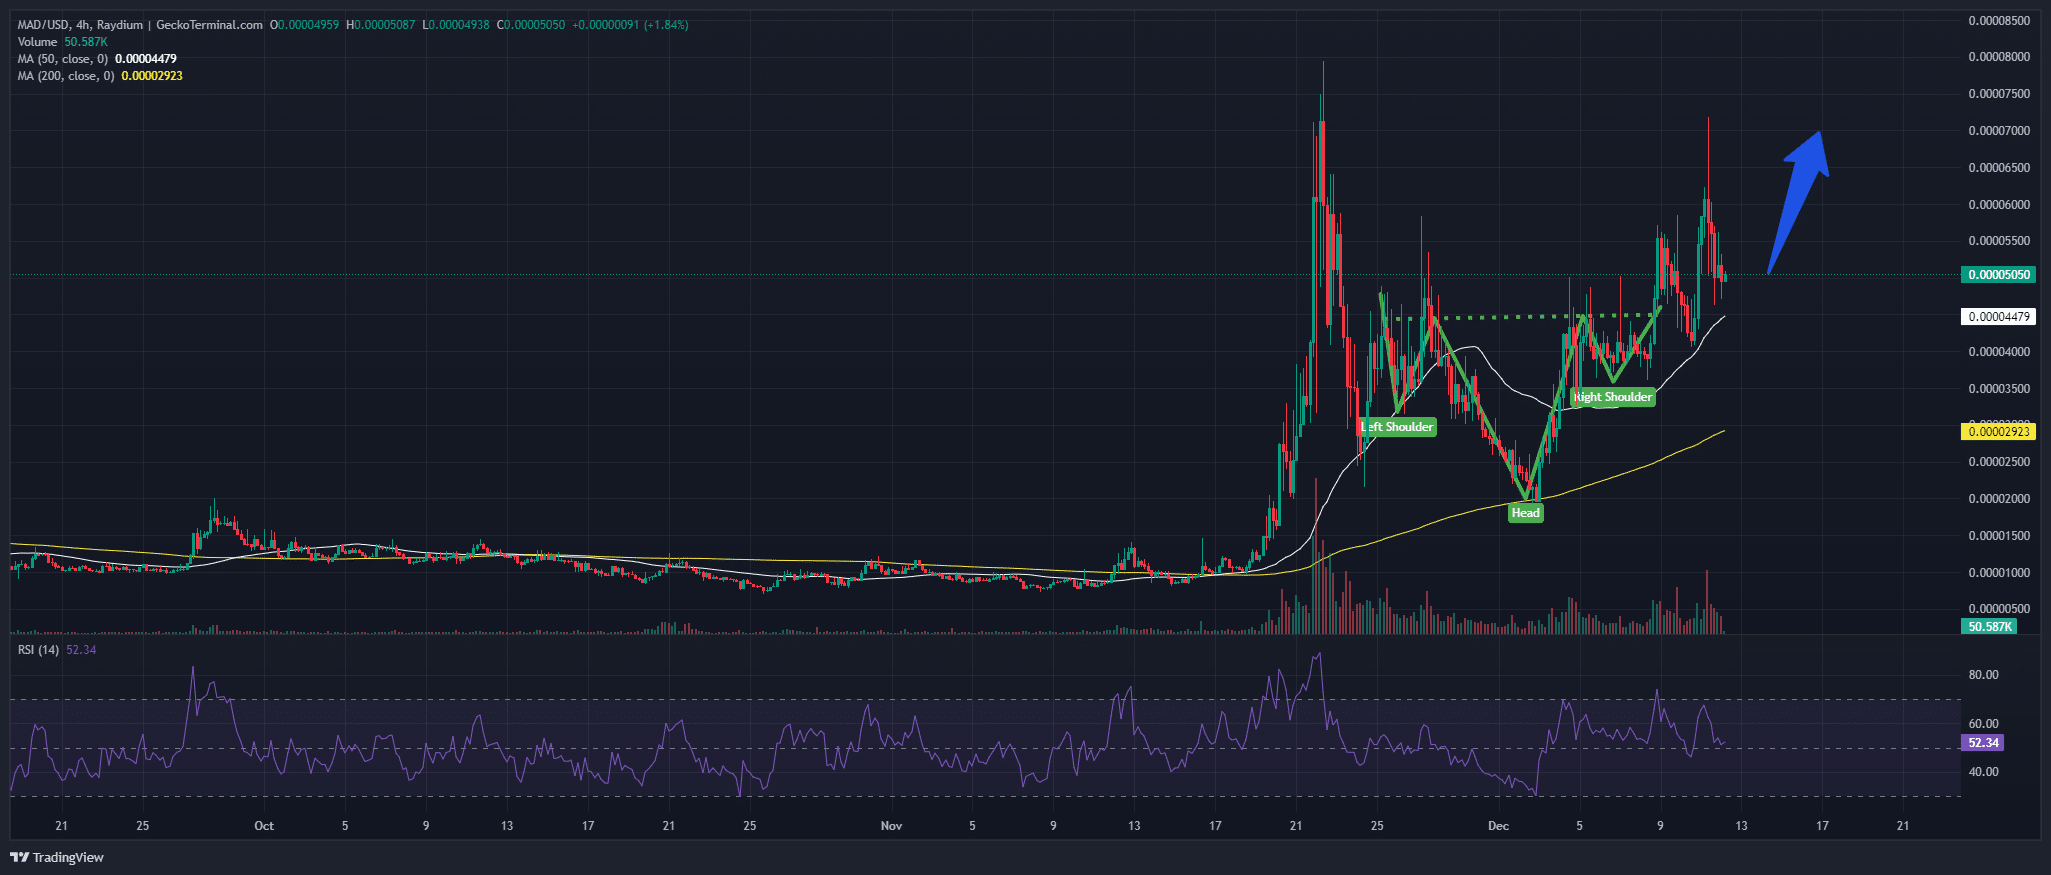Click the Left Shoulder pattern label

tap(1397, 427)
